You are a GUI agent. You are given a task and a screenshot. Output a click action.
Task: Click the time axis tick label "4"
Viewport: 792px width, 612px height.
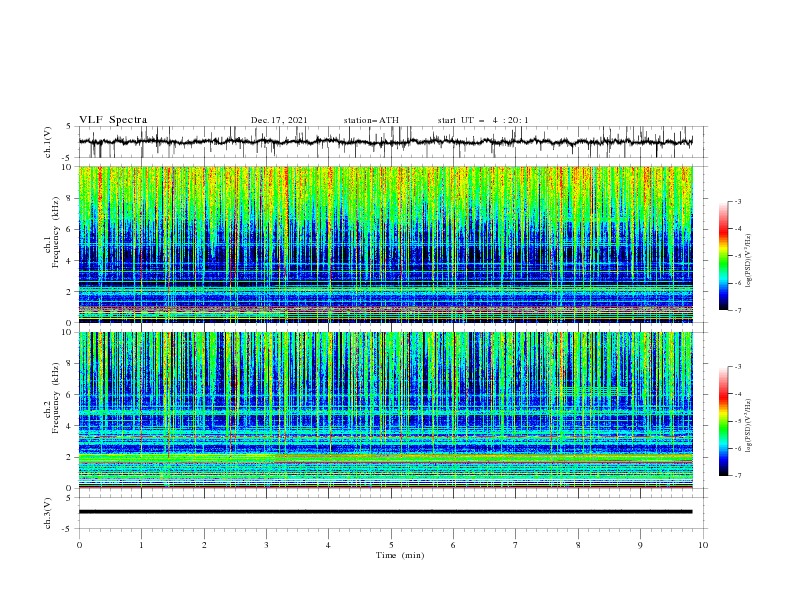pyautogui.click(x=328, y=545)
